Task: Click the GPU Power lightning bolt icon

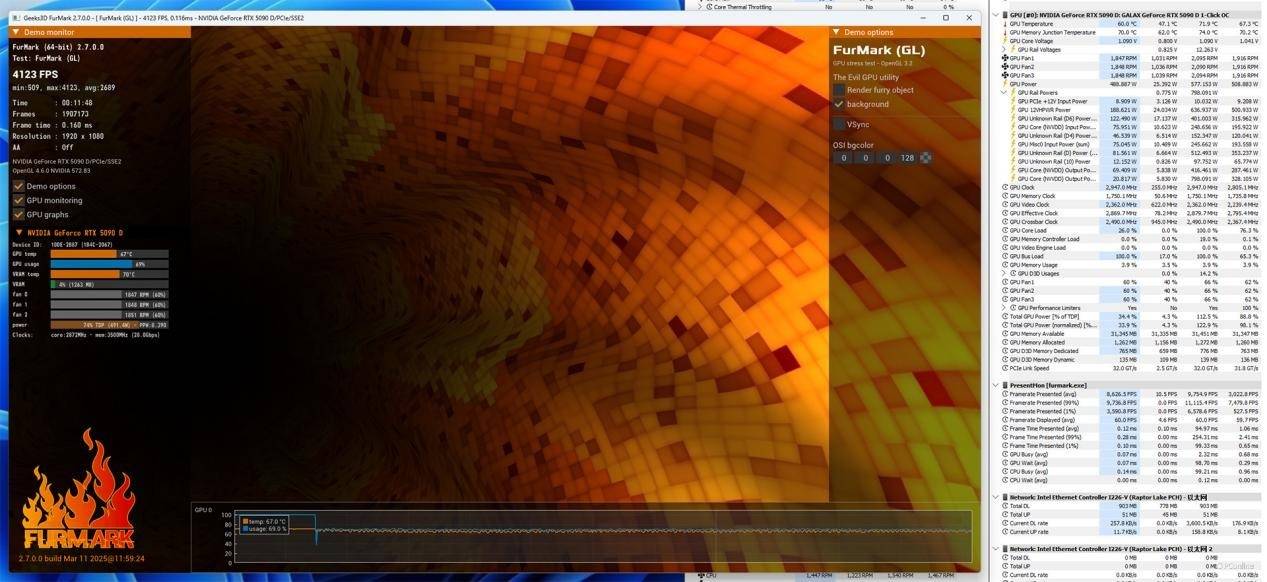Action: tap(1005, 84)
